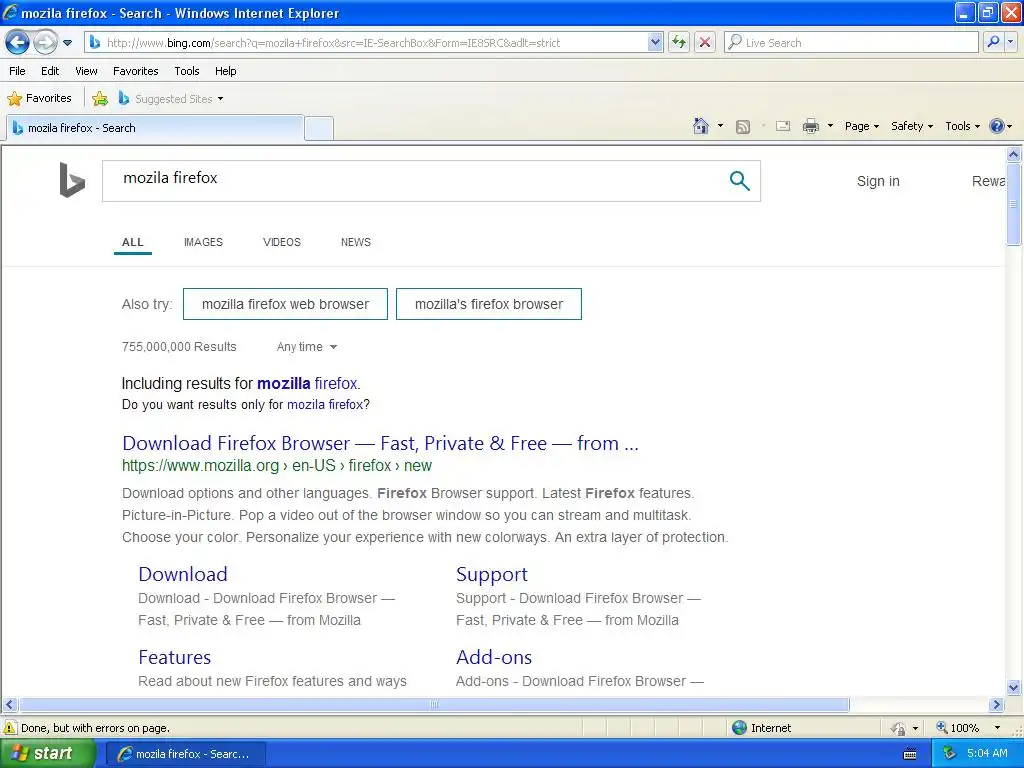1024x768 pixels.
Task: Open the Windows Start menu
Action: pyautogui.click(x=48, y=753)
